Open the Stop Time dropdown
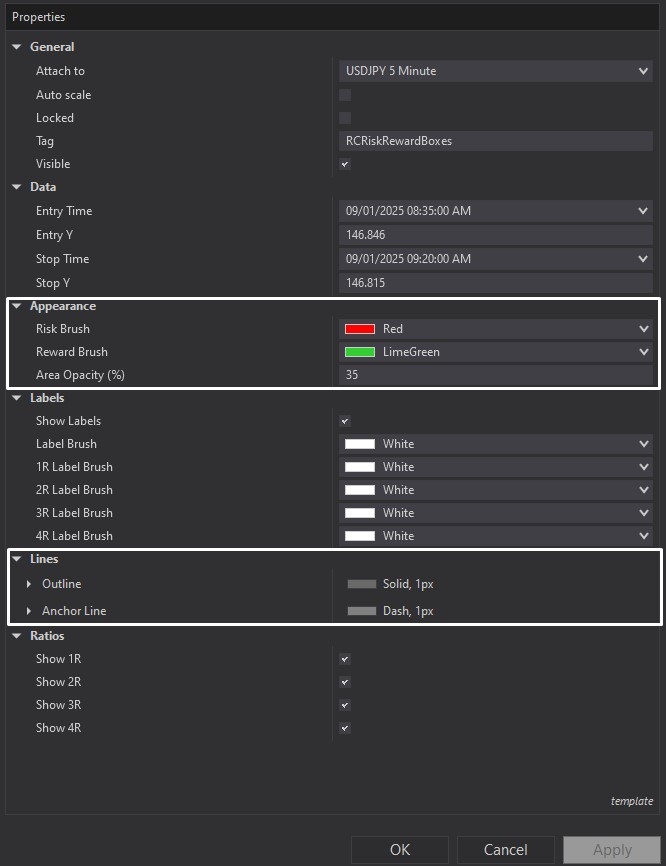 pyautogui.click(x=645, y=258)
